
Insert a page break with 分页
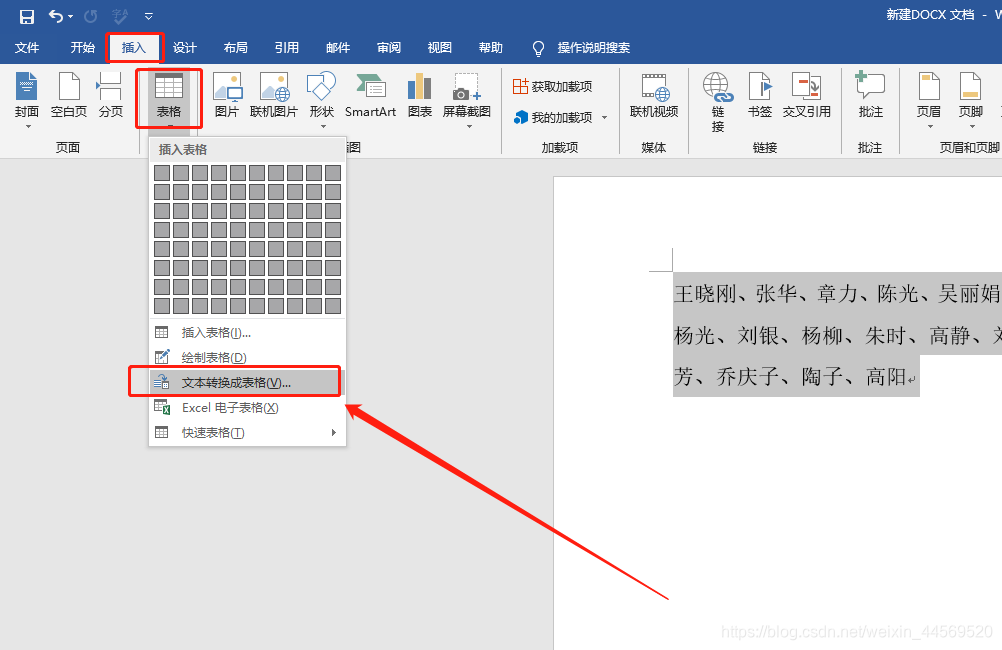111,96
